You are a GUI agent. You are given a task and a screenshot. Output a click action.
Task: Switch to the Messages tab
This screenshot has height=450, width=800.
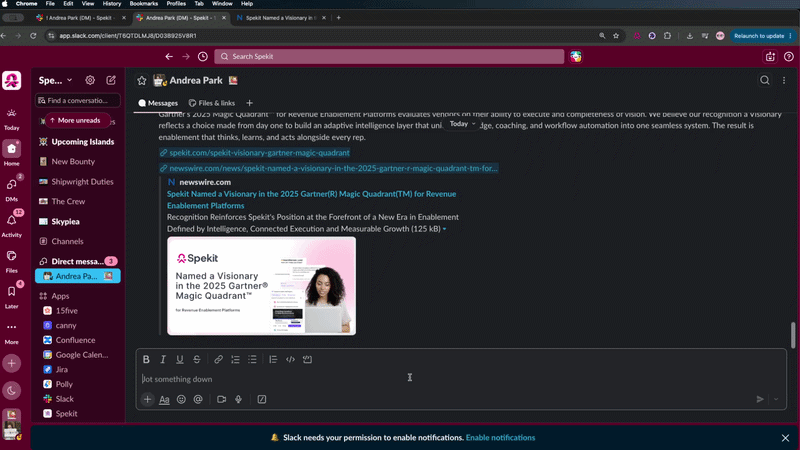tap(158, 103)
